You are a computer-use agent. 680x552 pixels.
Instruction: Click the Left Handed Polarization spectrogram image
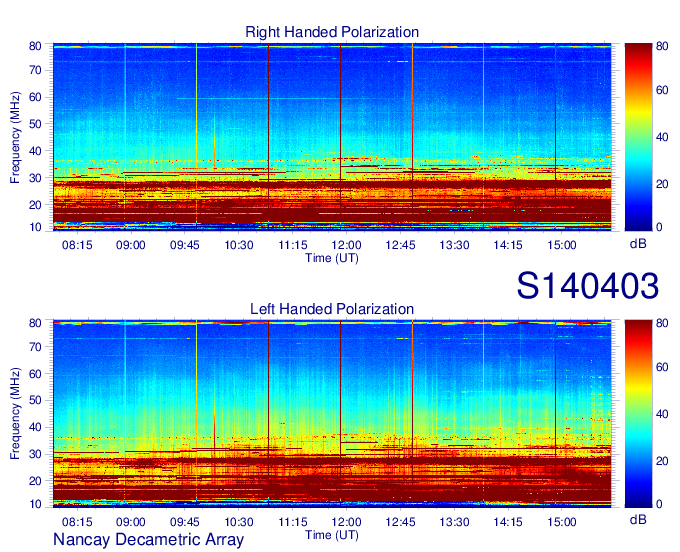(x=332, y=414)
